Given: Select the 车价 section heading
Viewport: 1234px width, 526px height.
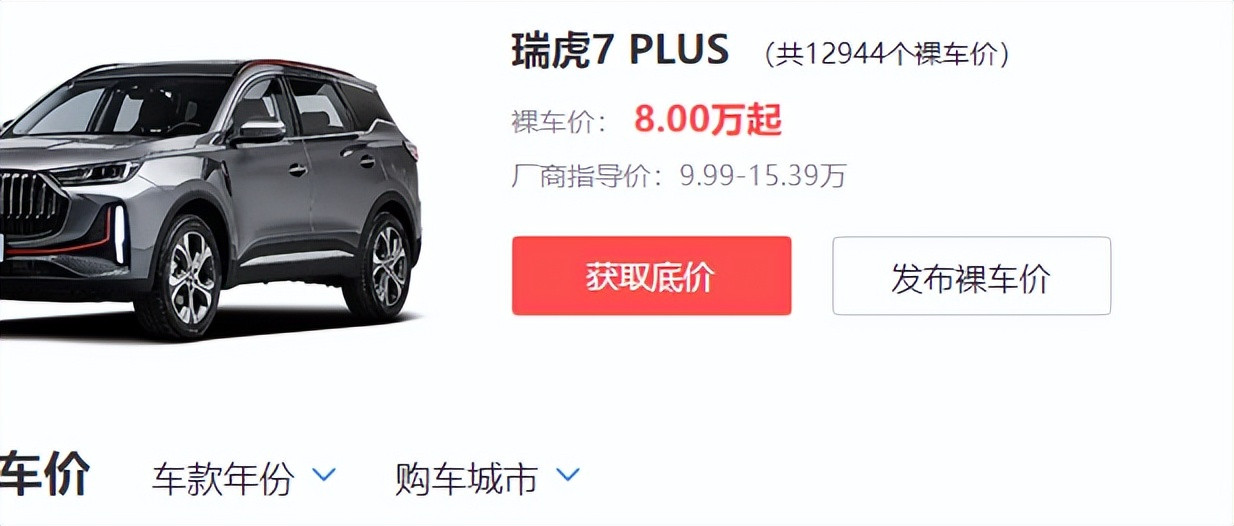Looking at the screenshot, I should pyautogui.click(x=45, y=474).
